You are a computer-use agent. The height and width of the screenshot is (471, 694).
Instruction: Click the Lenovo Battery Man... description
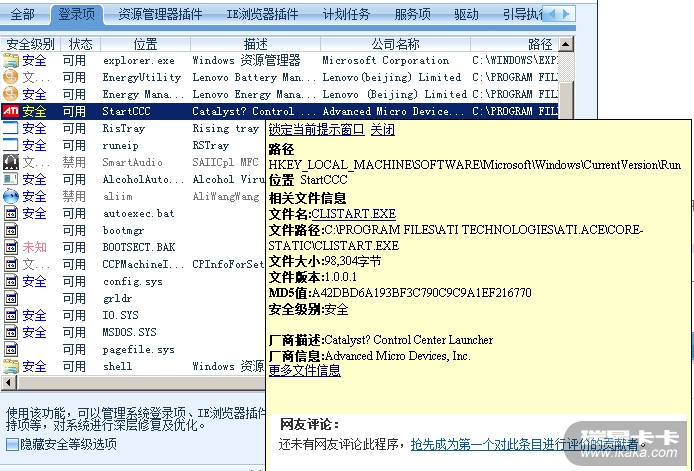pyautogui.click(x=254, y=77)
